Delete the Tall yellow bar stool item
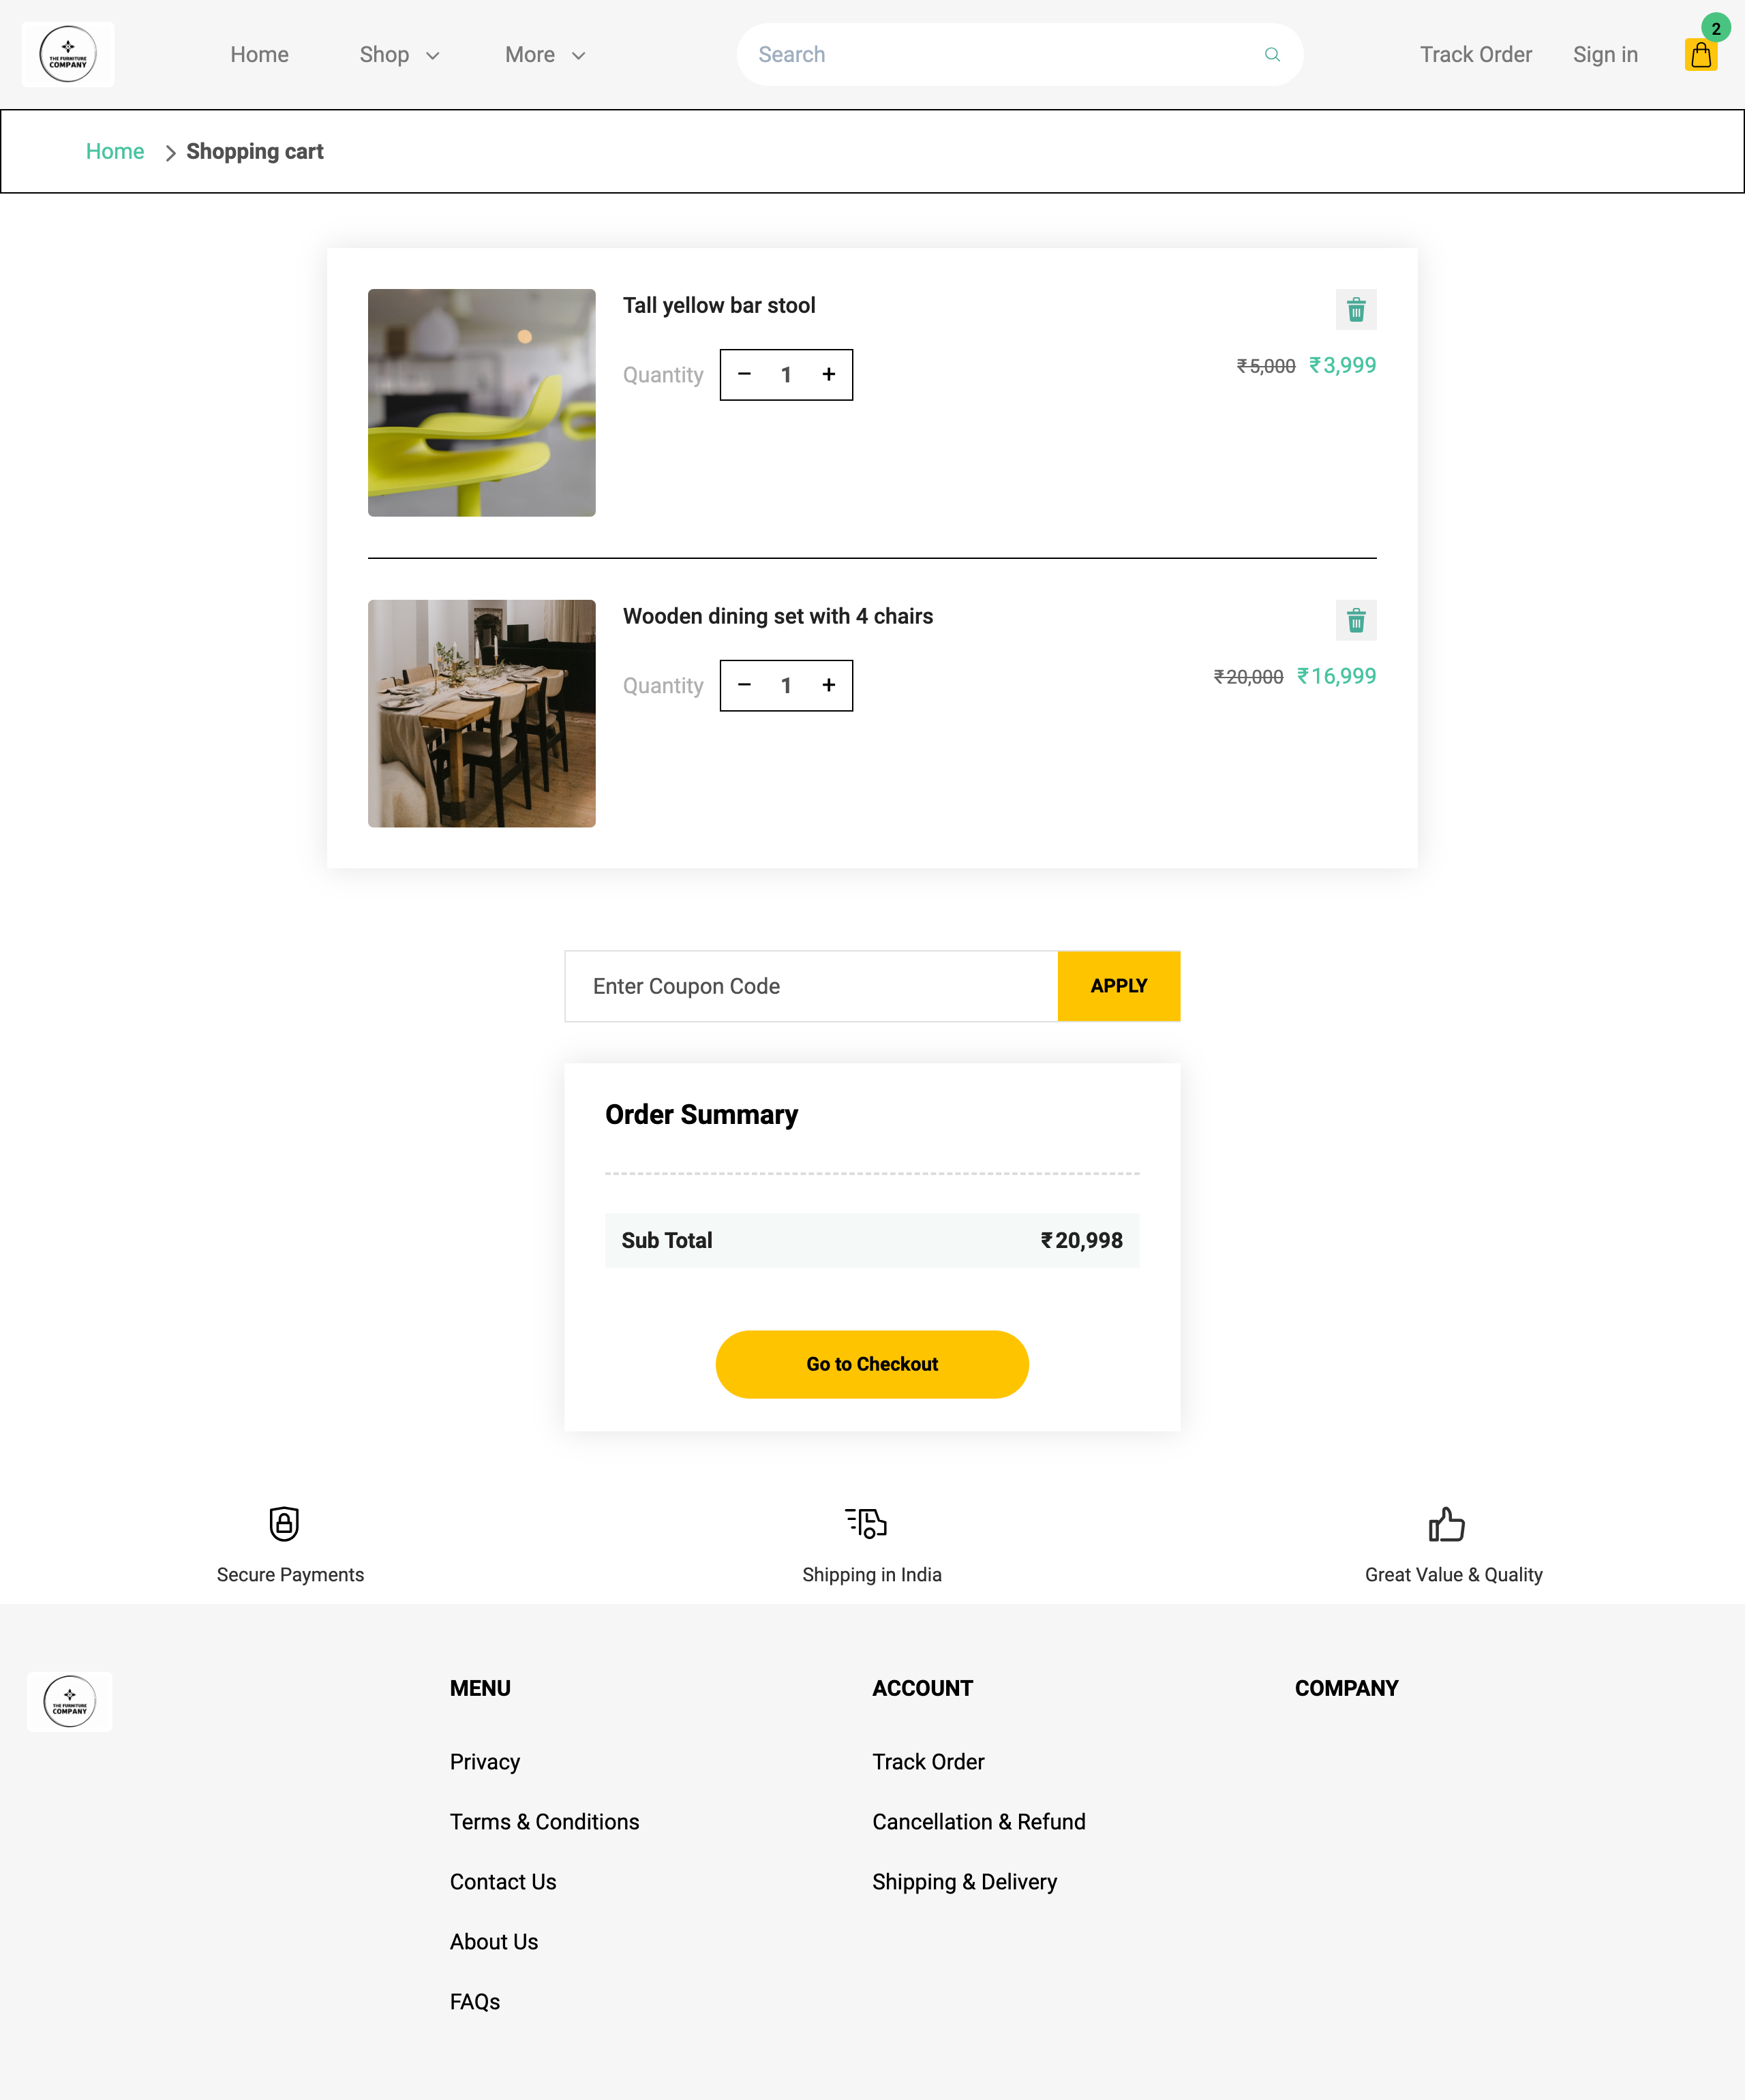This screenshot has width=1745, height=2100. click(1355, 310)
